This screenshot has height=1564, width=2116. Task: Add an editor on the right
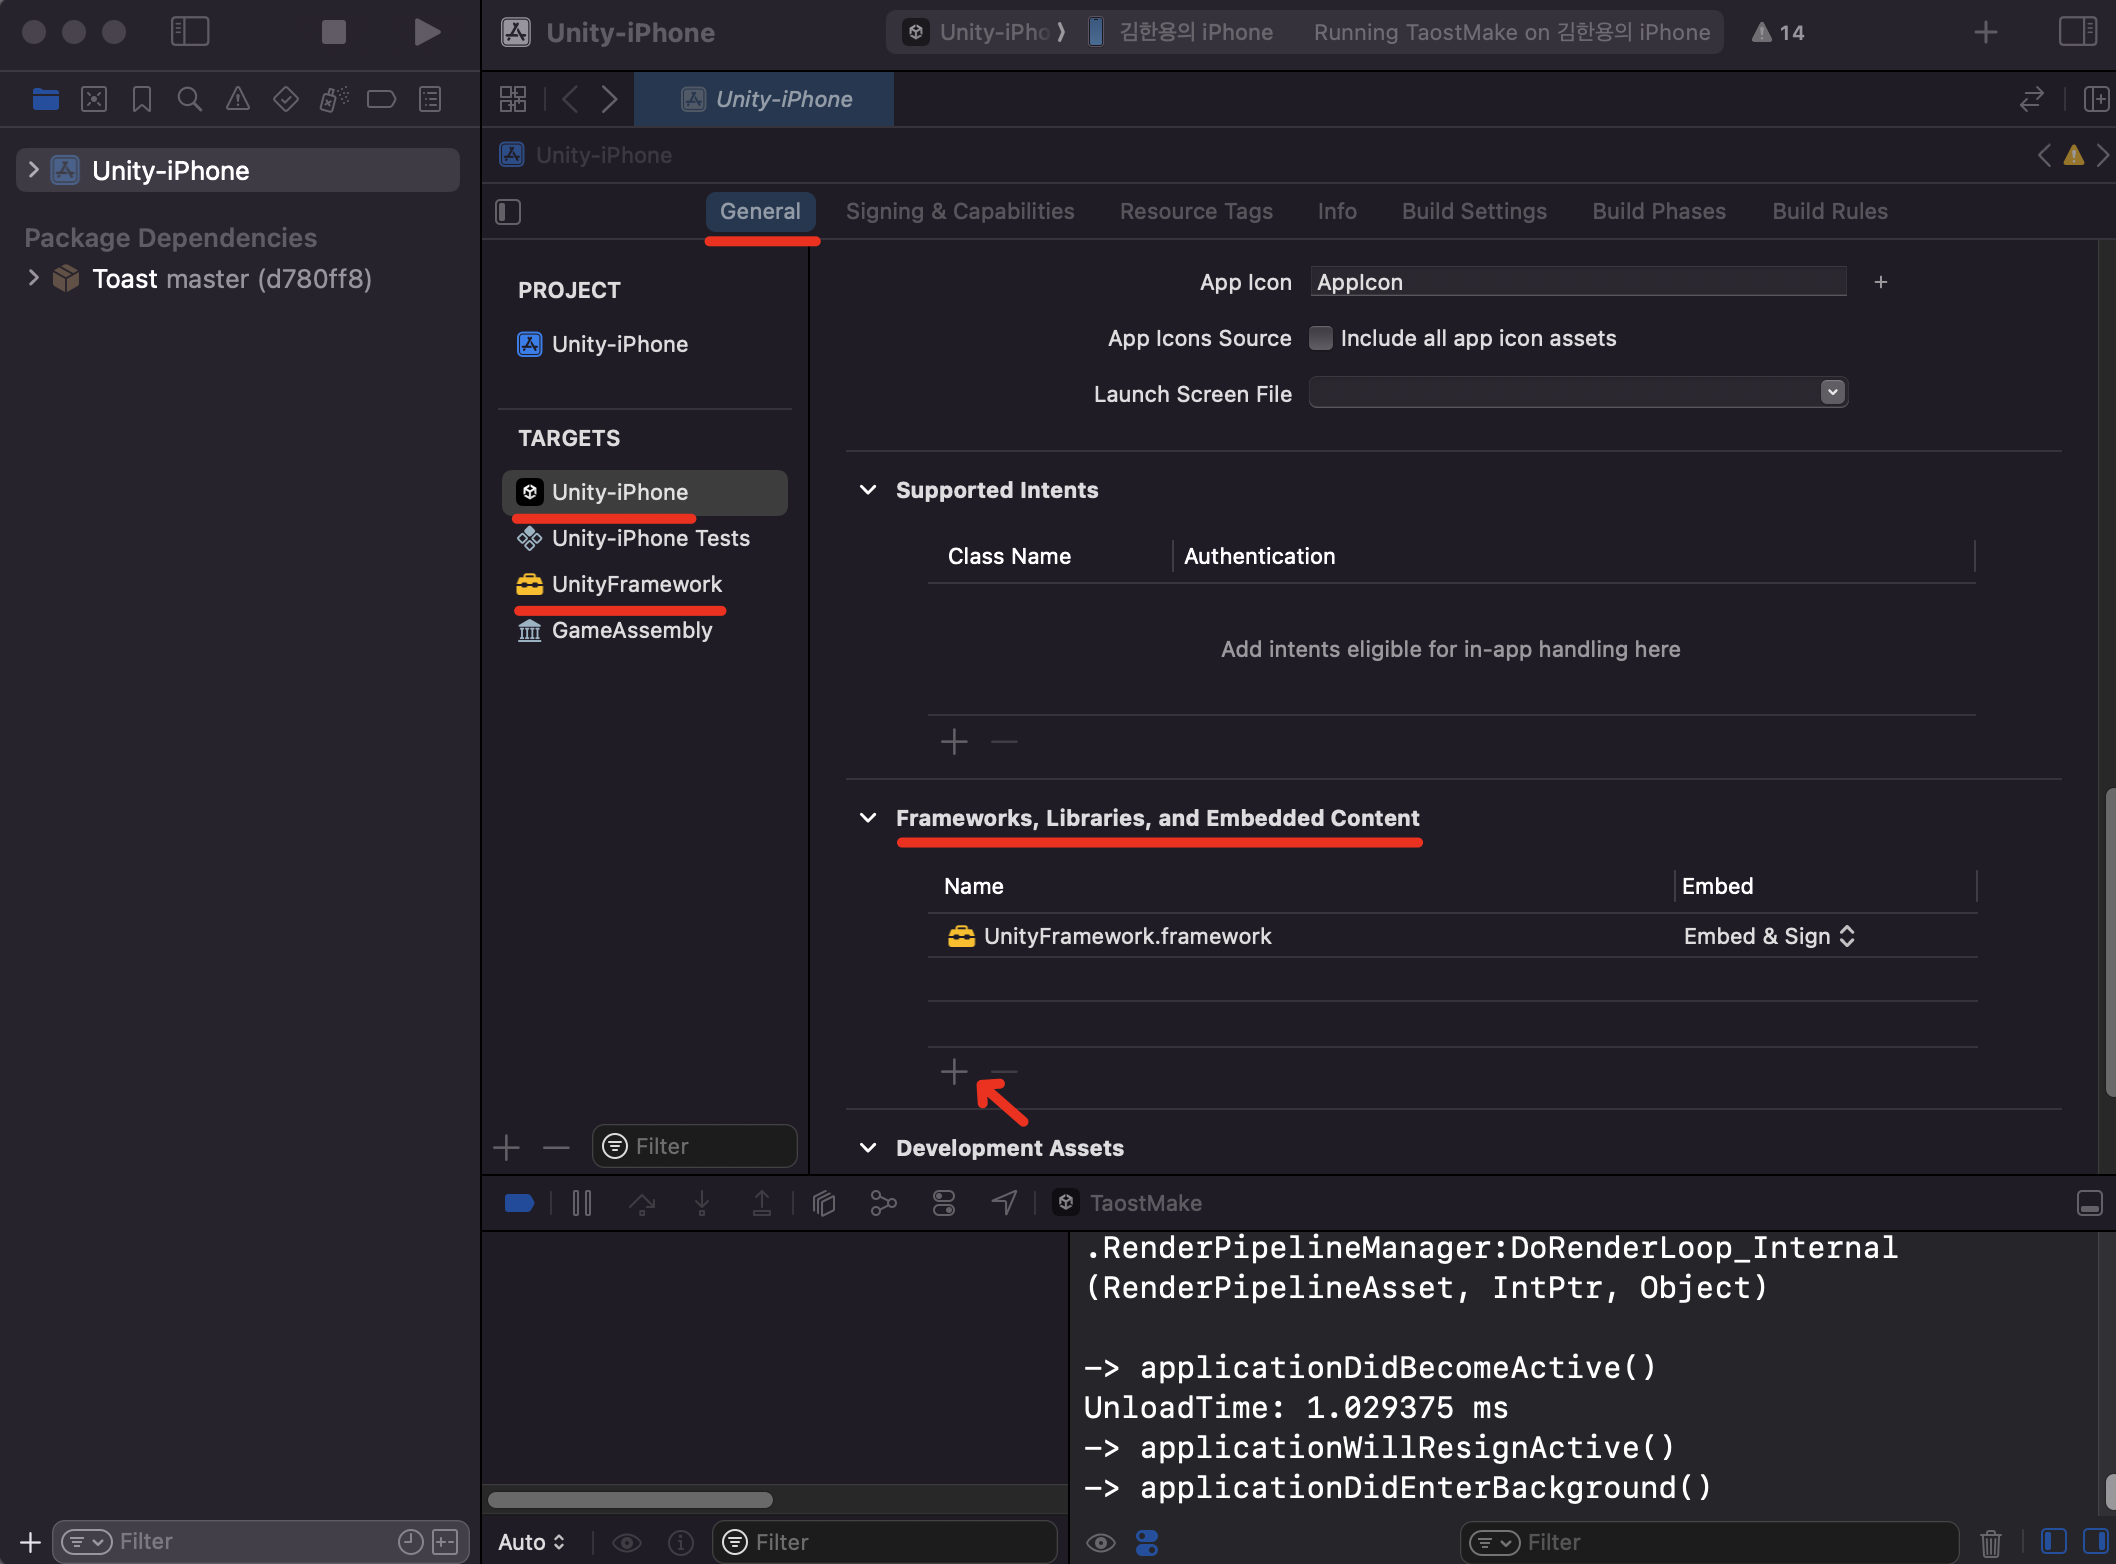[2096, 99]
